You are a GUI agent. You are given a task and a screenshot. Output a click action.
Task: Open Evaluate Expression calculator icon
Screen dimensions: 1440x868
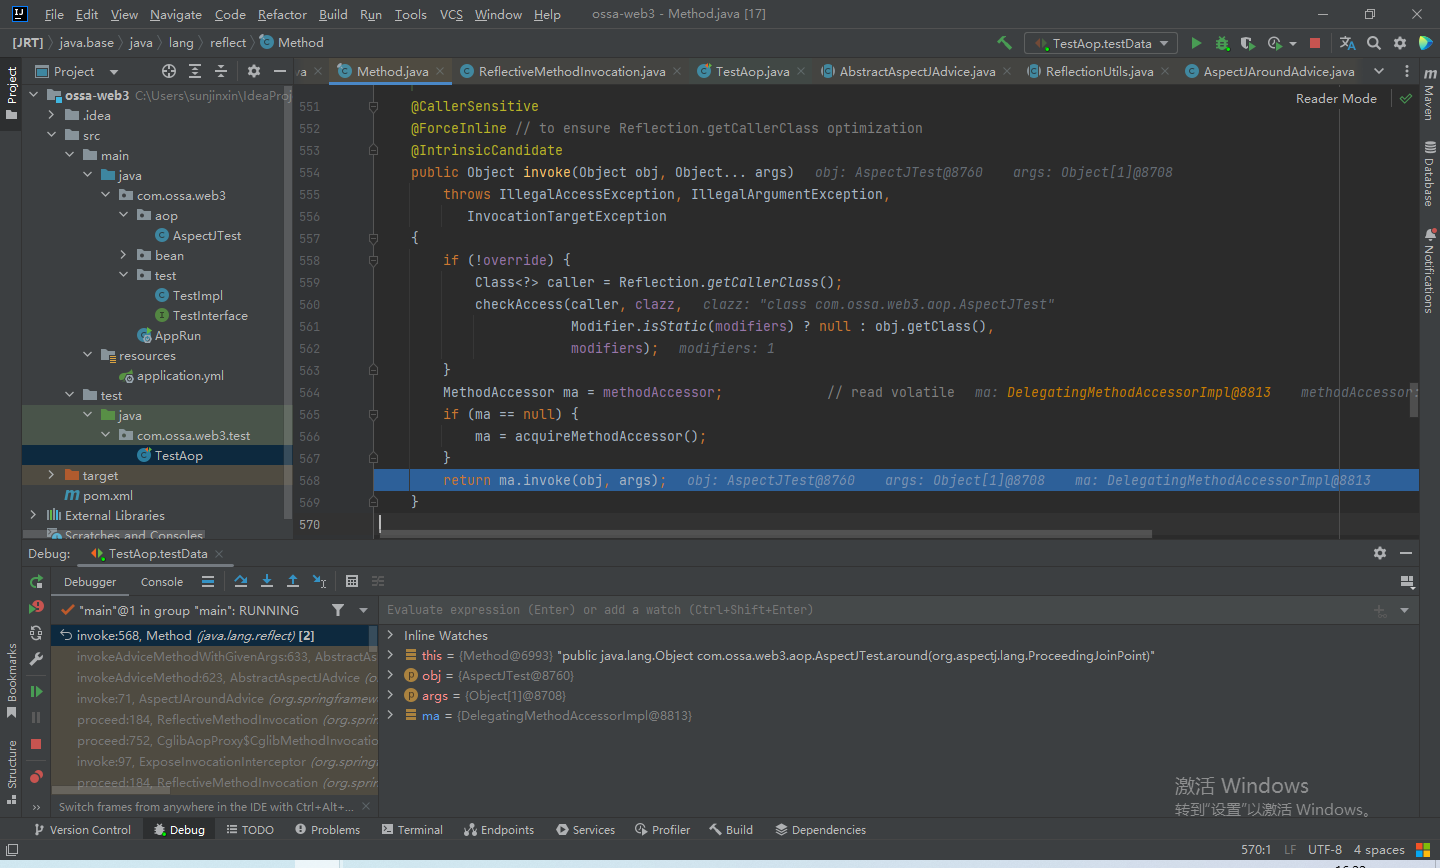[352, 581]
